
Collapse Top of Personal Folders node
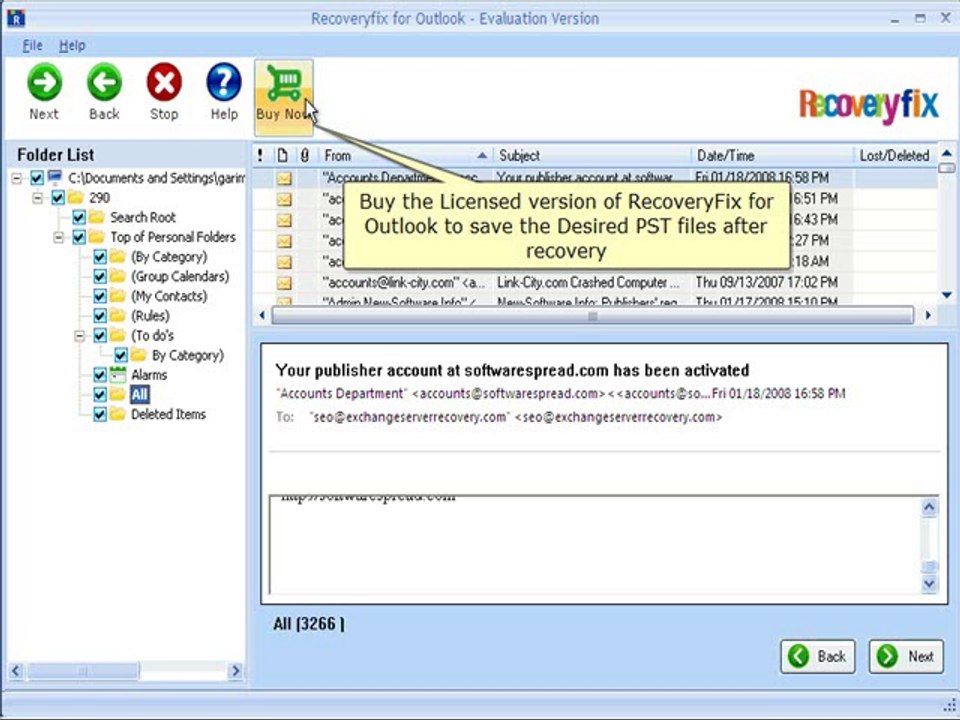pos(58,237)
